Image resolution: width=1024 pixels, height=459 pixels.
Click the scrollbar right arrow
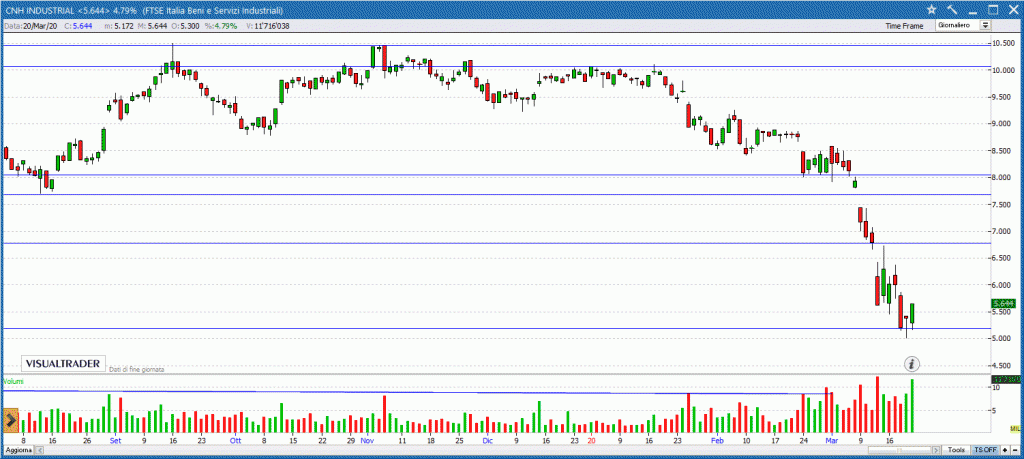(x=937, y=451)
